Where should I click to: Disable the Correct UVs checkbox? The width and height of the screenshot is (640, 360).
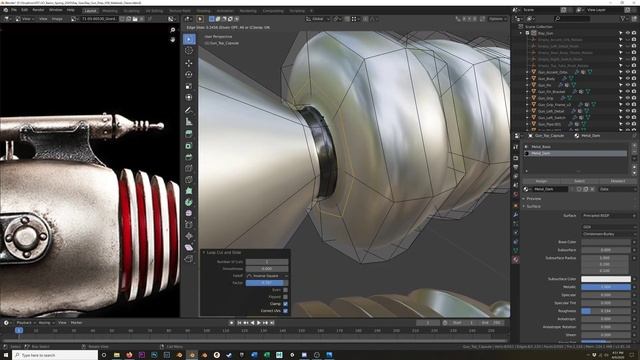tap(285, 311)
